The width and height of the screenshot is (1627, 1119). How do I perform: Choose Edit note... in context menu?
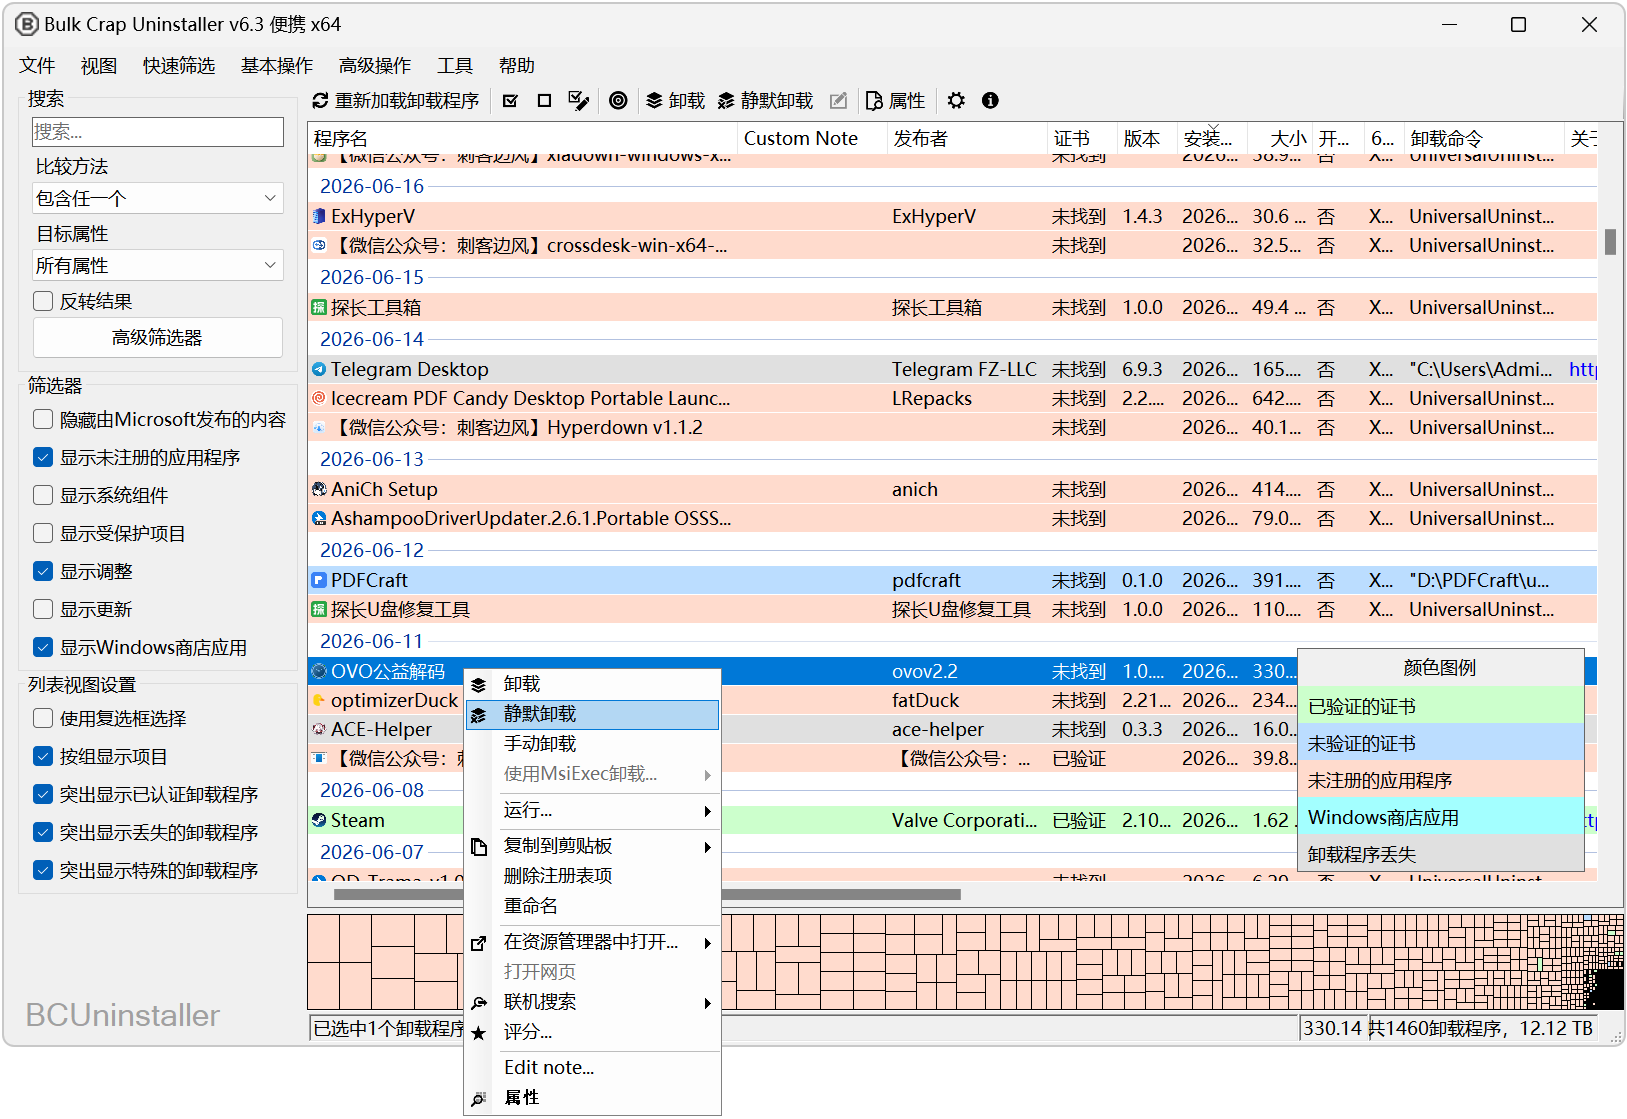point(592,1068)
